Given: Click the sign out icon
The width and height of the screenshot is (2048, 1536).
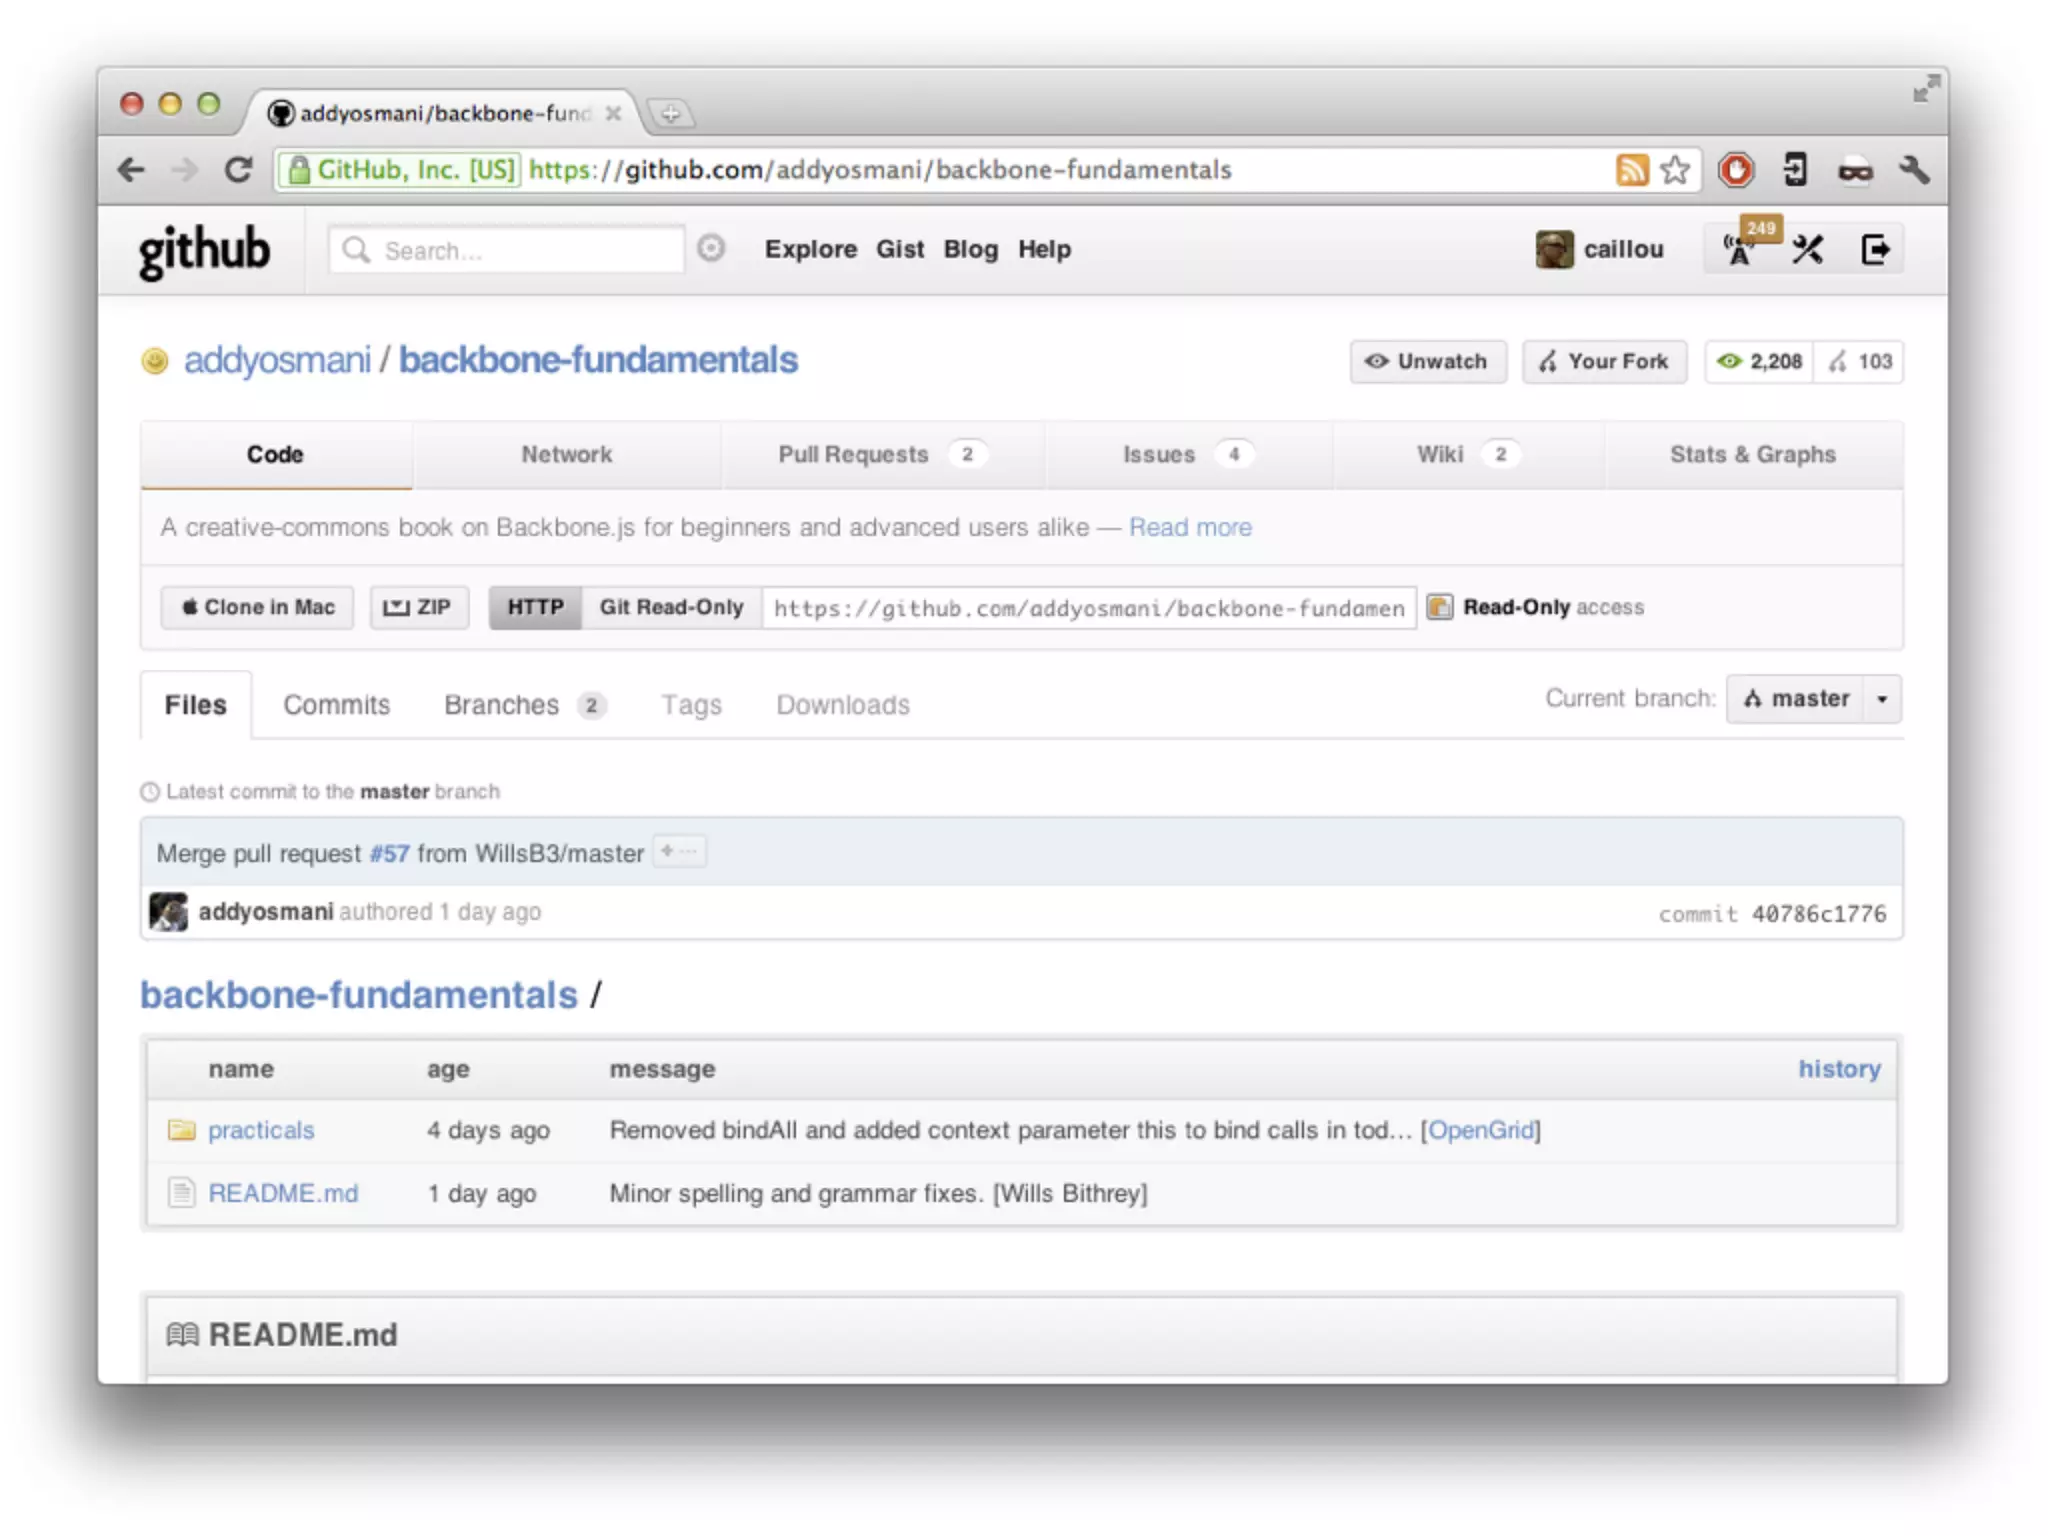Looking at the screenshot, I should [1875, 249].
